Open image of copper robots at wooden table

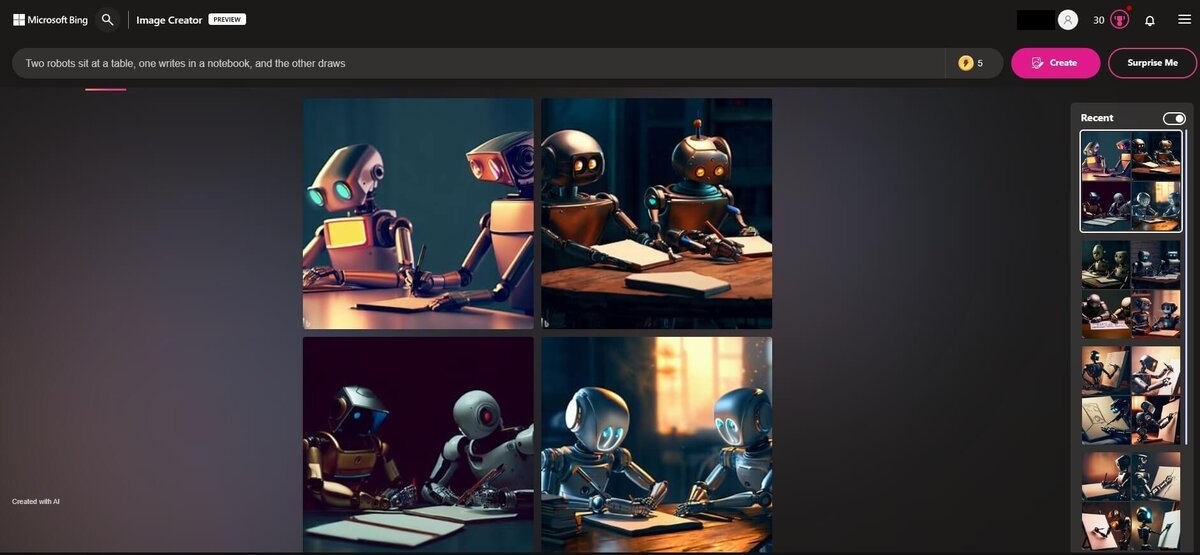pyautogui.click(x=656, y=213)
